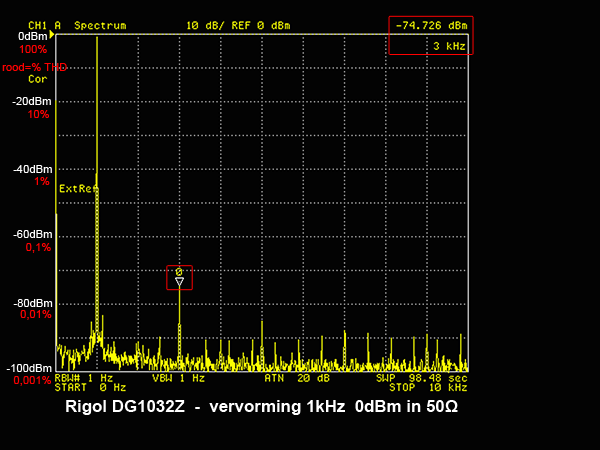Click the VBW 1 Hz setting
The height and width of the screenshot is (450, 600).
(x=179, y=378)
